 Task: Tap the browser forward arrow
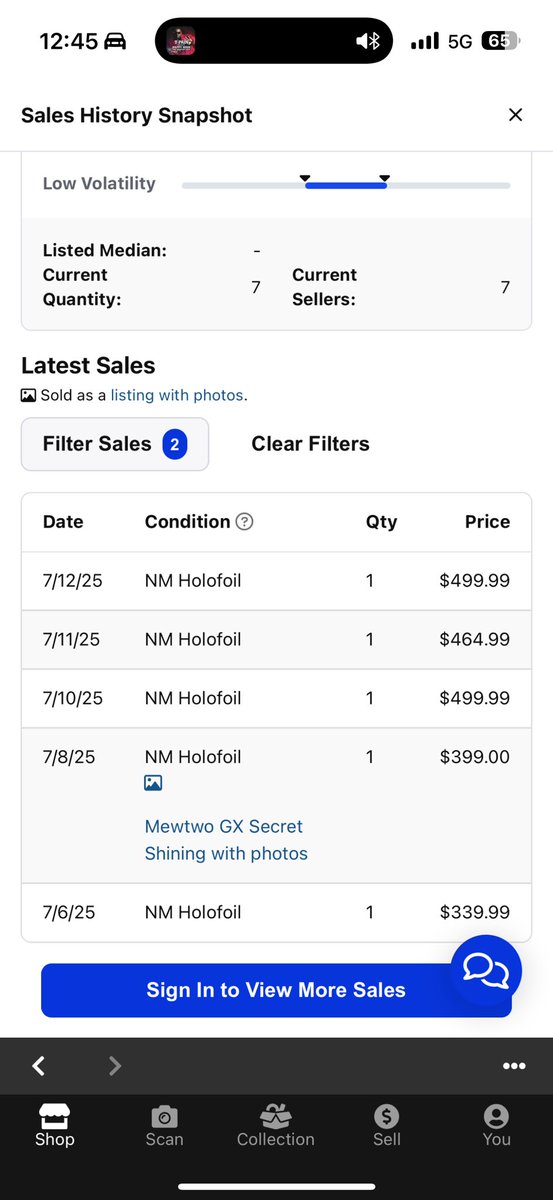115,1066
